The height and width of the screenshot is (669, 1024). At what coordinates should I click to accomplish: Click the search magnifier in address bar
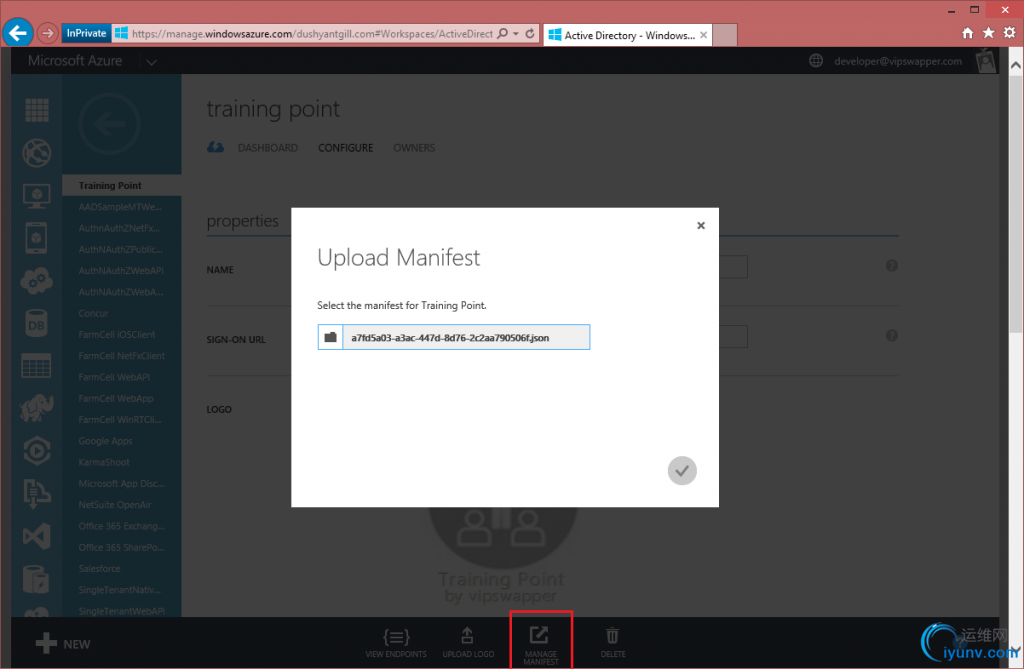[x=502, y=33]
